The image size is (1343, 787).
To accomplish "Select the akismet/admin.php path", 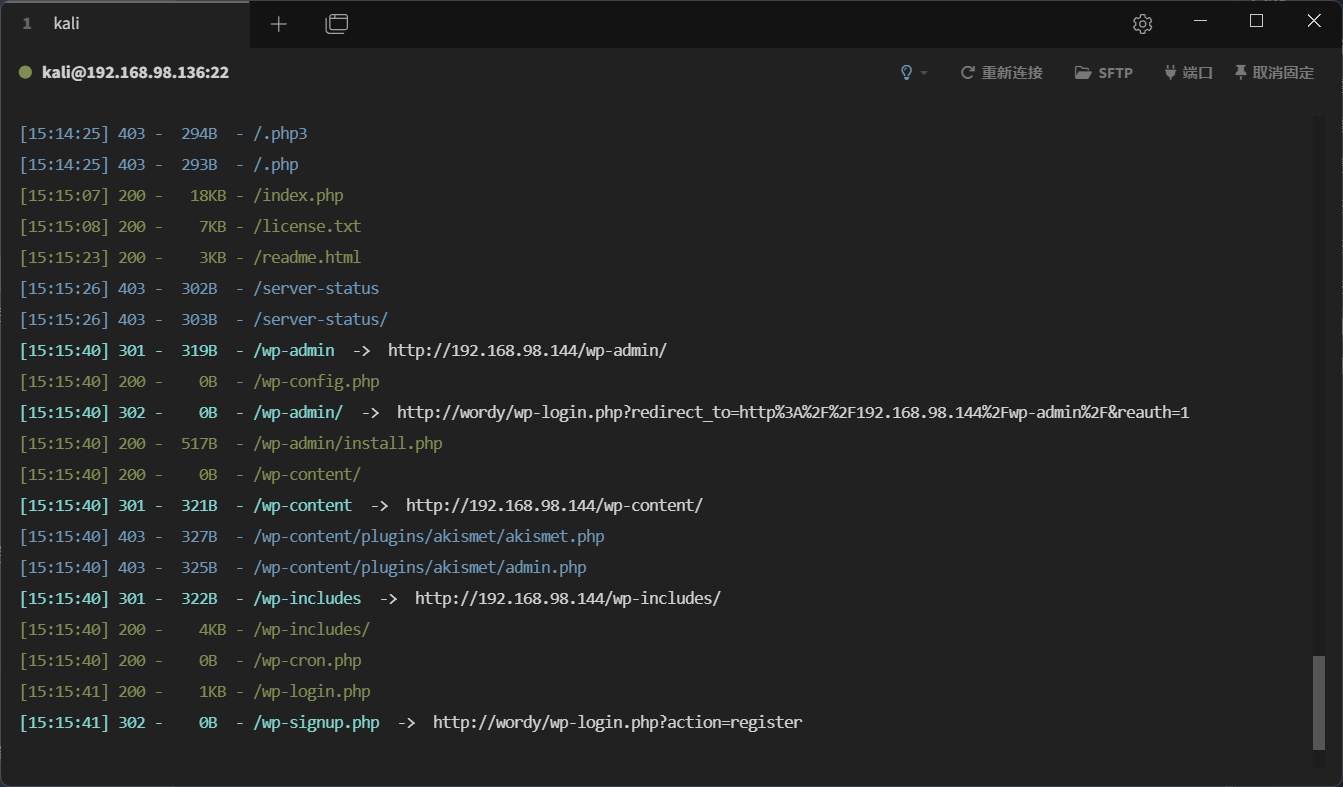I will pos(420,567).
